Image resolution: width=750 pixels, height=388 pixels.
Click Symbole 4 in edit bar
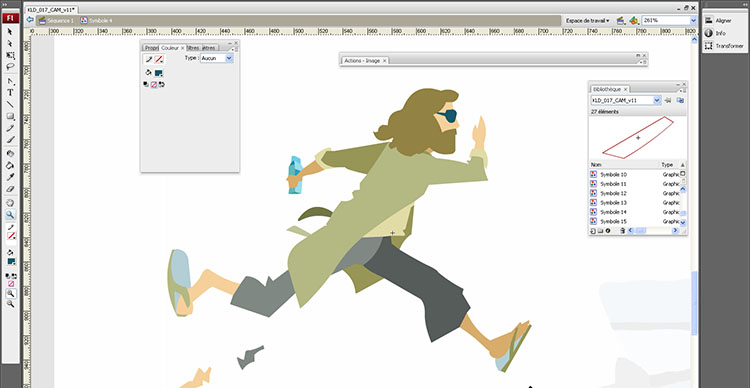pyautogui.click(x=97, y=21)
